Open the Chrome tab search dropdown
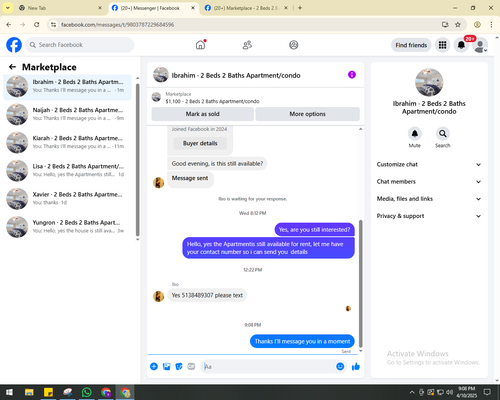Viewport: 500px width, 400px height. pyautogui.click(x=8, y=8)
